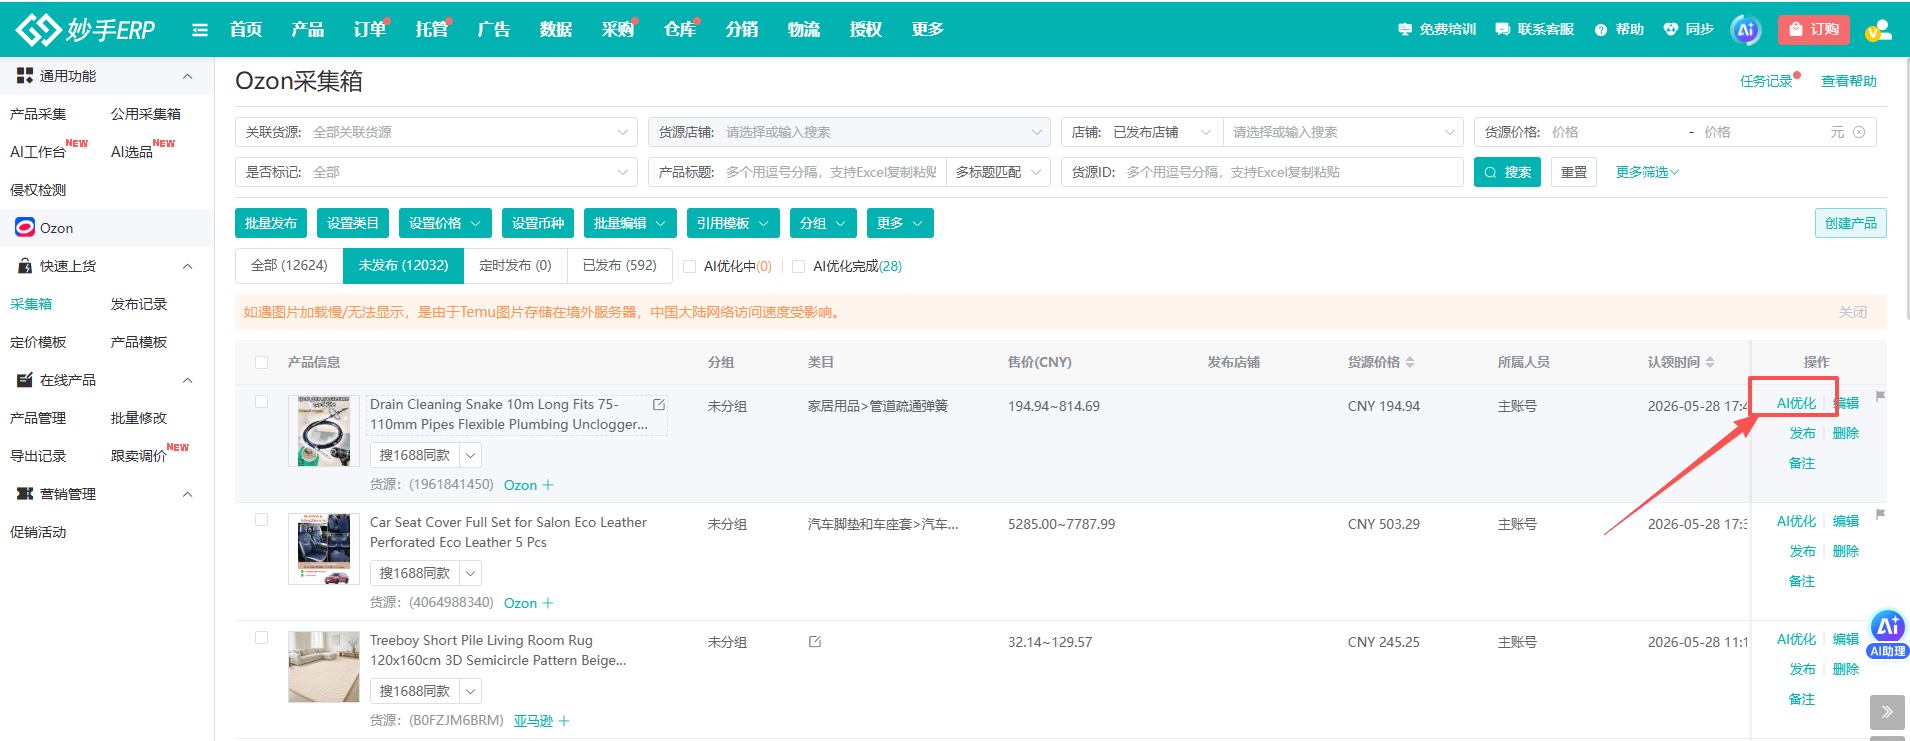Open 关联货源 dropdown
The image size is (1910, 741).
pyautogui.click(x=436, y=132)
